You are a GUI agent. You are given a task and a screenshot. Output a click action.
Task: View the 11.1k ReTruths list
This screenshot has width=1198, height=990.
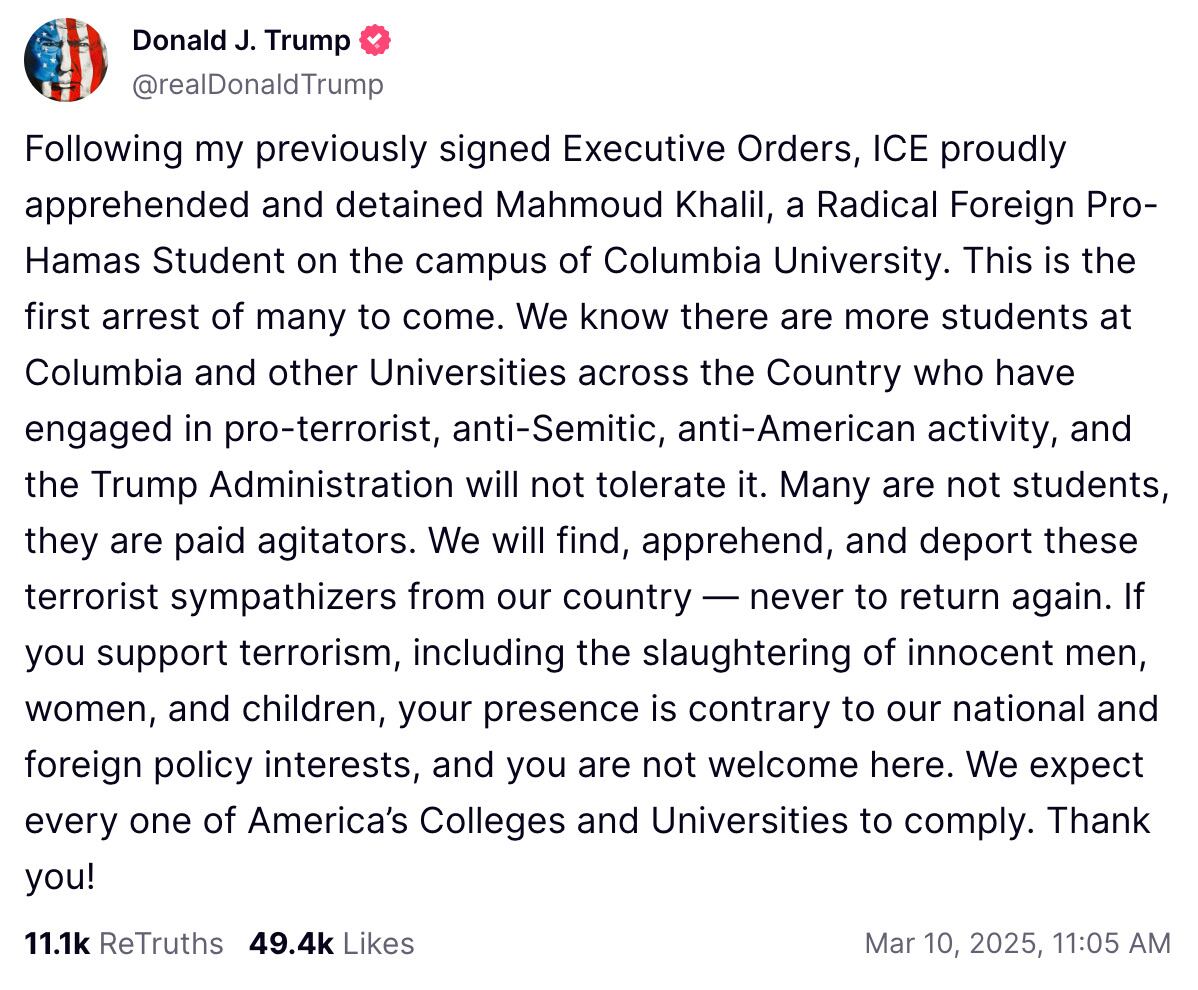pos(121,943)
